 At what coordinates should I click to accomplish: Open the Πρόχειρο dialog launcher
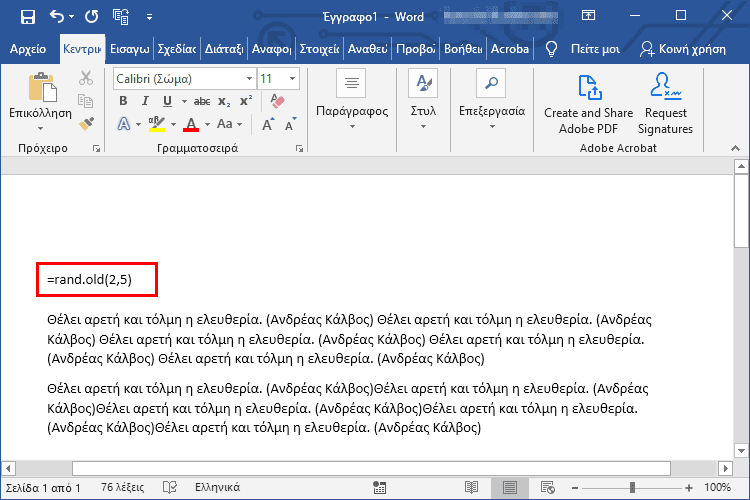(x=96, y=149)
